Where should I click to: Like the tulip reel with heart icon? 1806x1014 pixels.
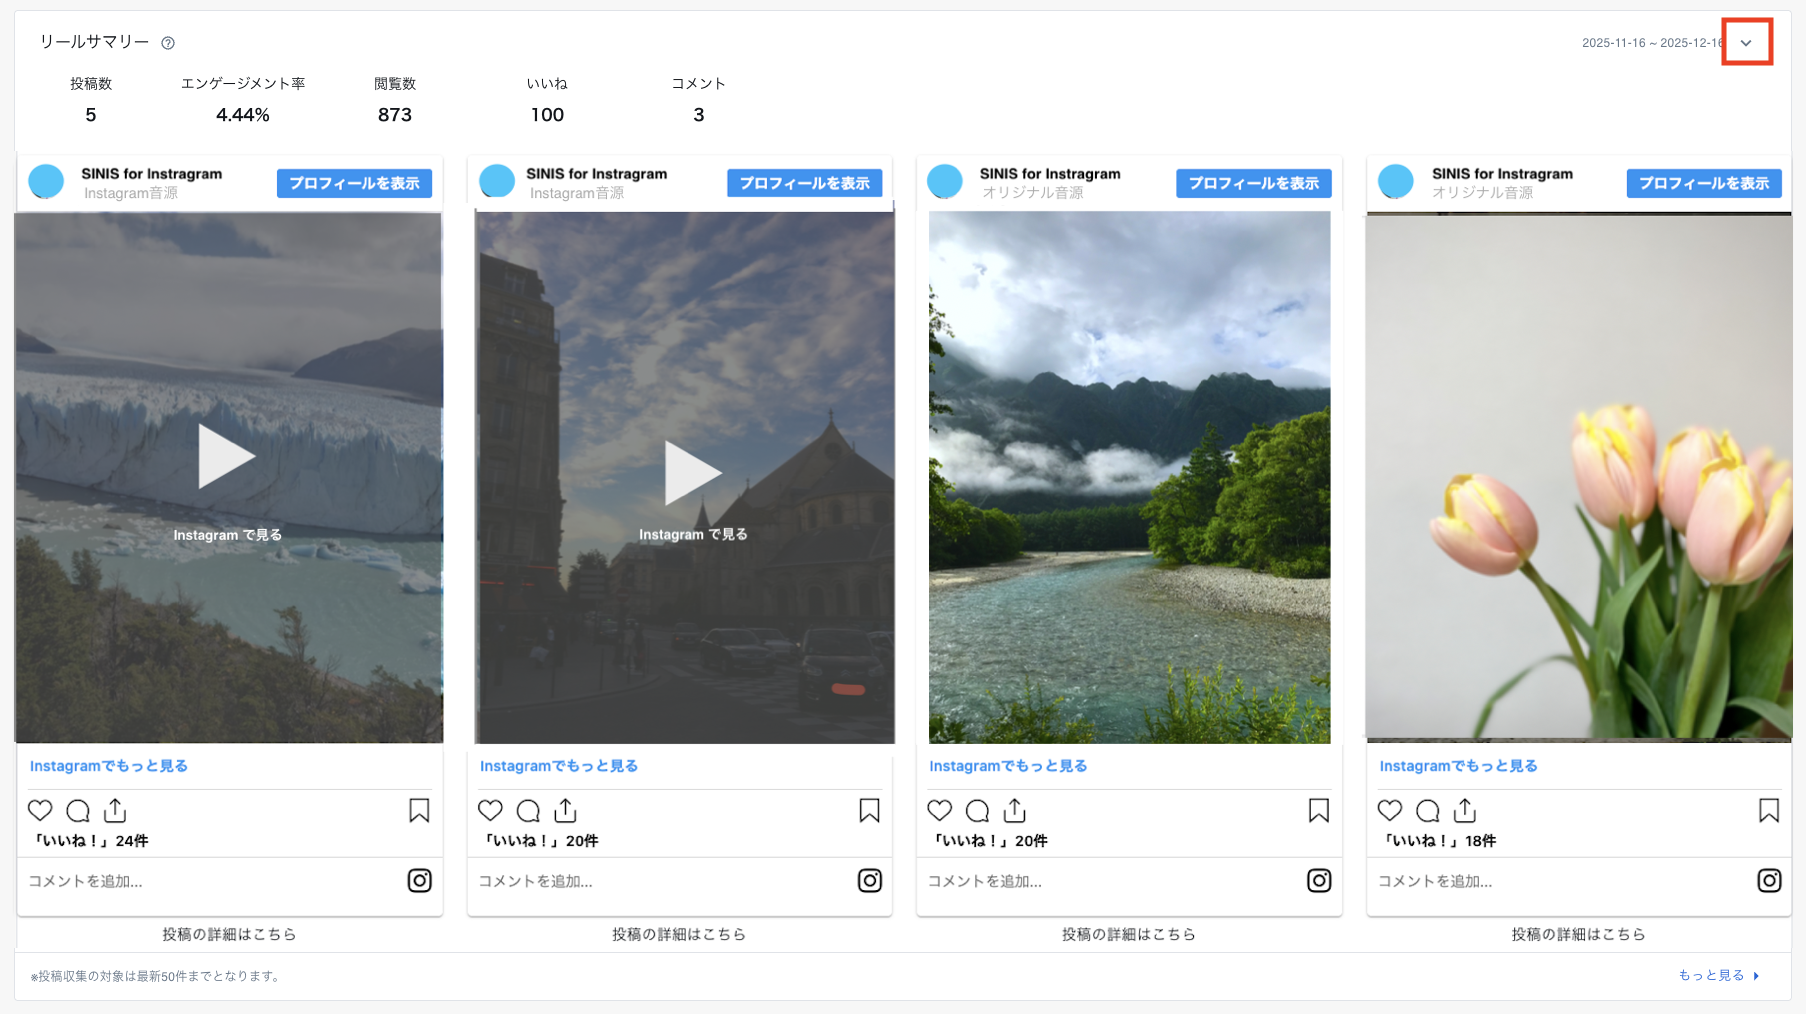pos(1389,810)
